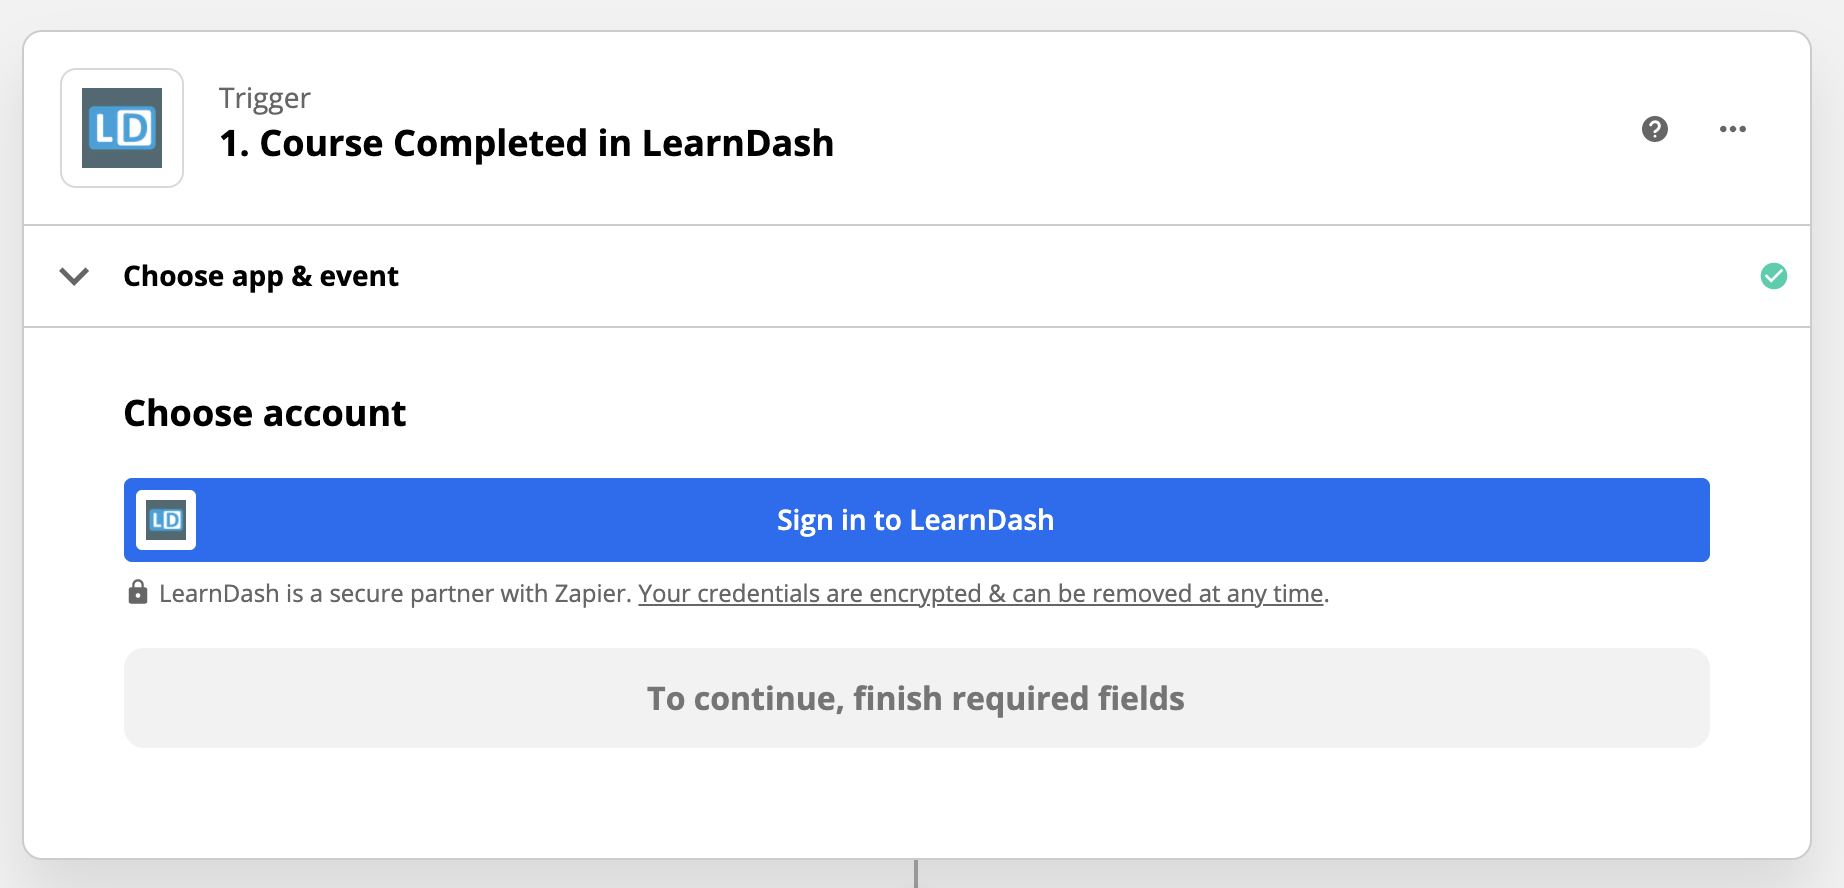Click the 'LearnDash' word in the step title
The image size is (1844, 888).
tap(738, 144)
